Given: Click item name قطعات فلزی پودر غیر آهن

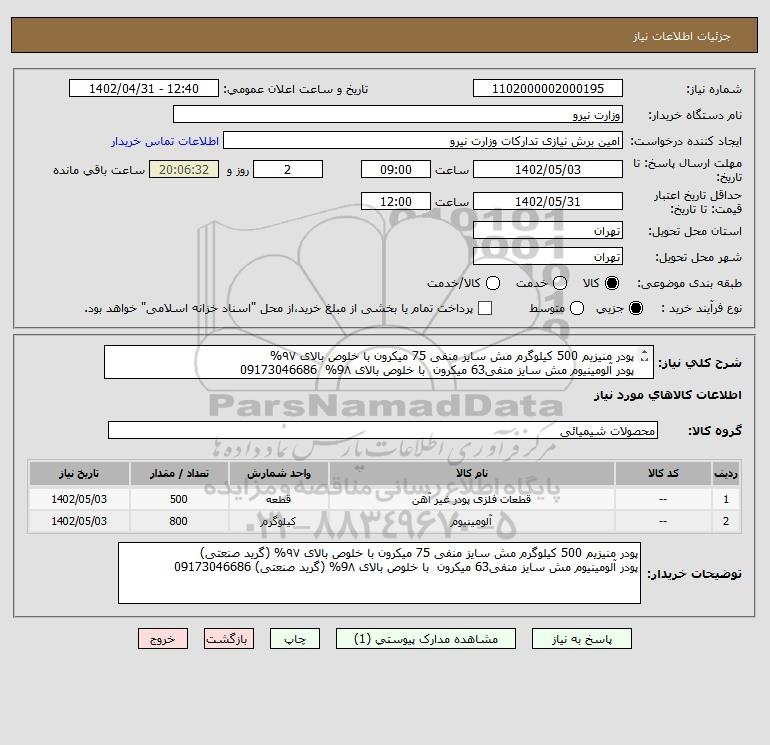Looking at the screenshot, I should 471,500.
